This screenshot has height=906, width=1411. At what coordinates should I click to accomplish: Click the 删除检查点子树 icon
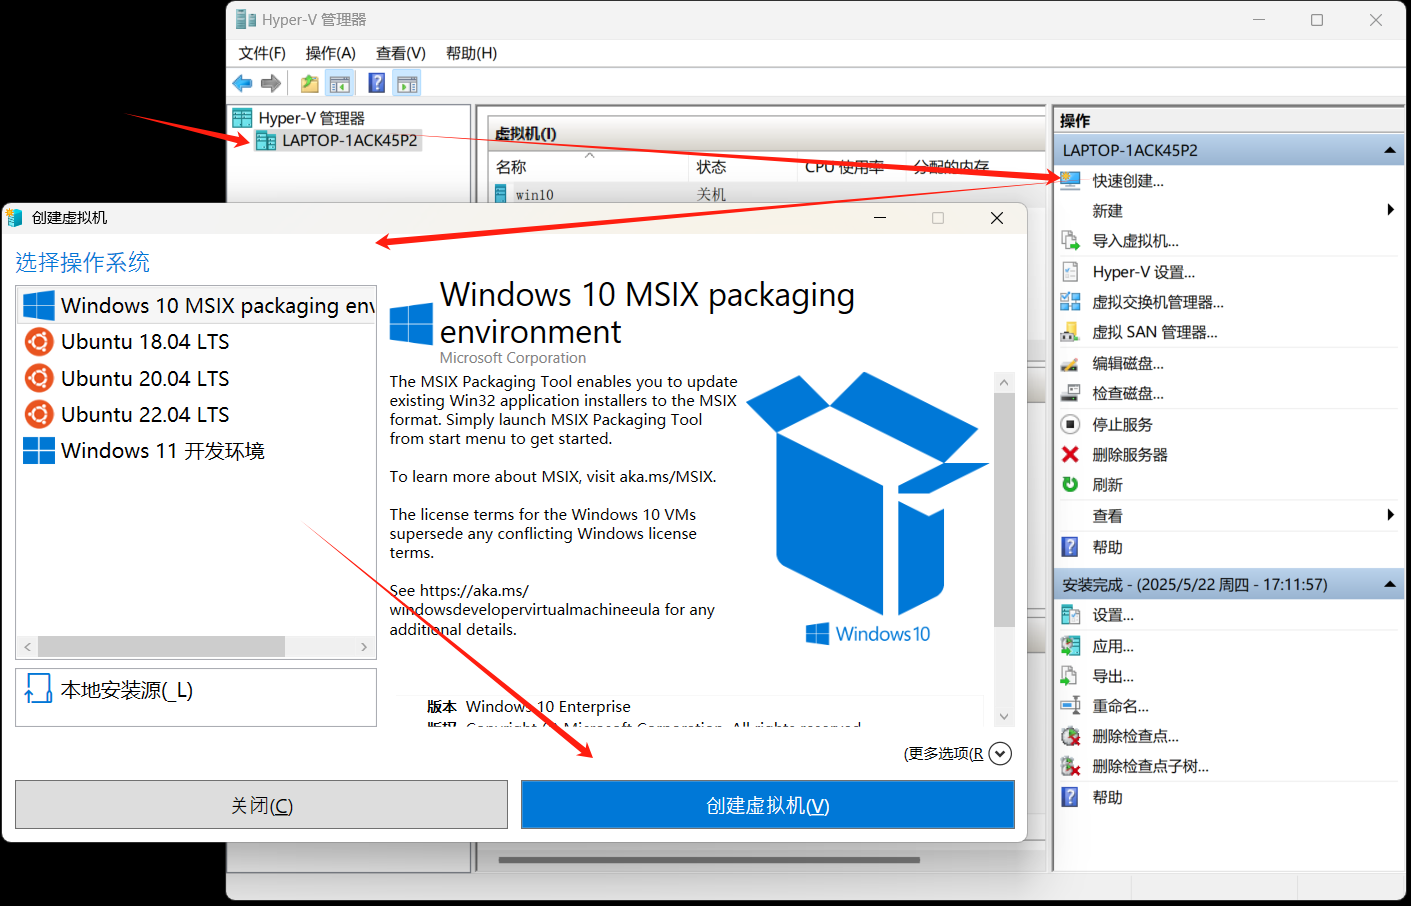click(x=1070, y=767)
